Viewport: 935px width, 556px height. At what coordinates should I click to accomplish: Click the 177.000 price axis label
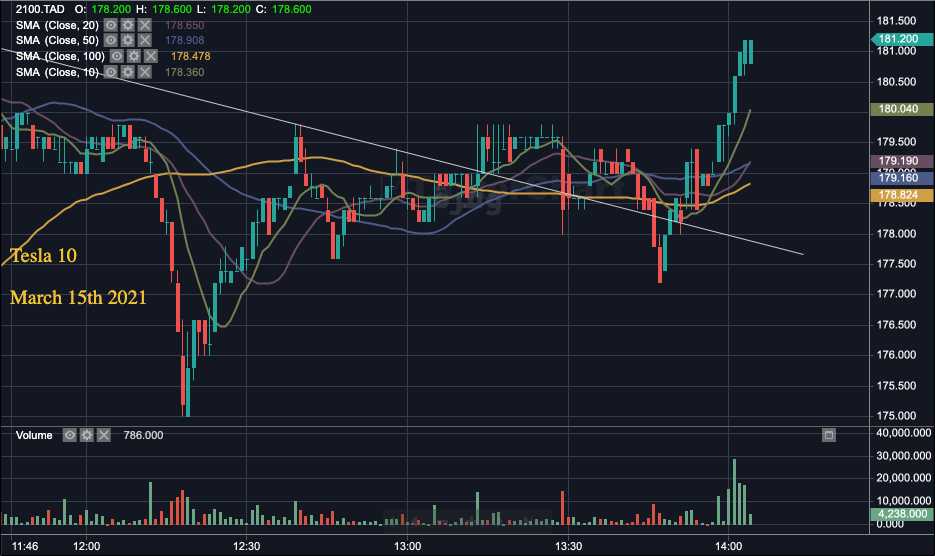click(x=896, y=294)
